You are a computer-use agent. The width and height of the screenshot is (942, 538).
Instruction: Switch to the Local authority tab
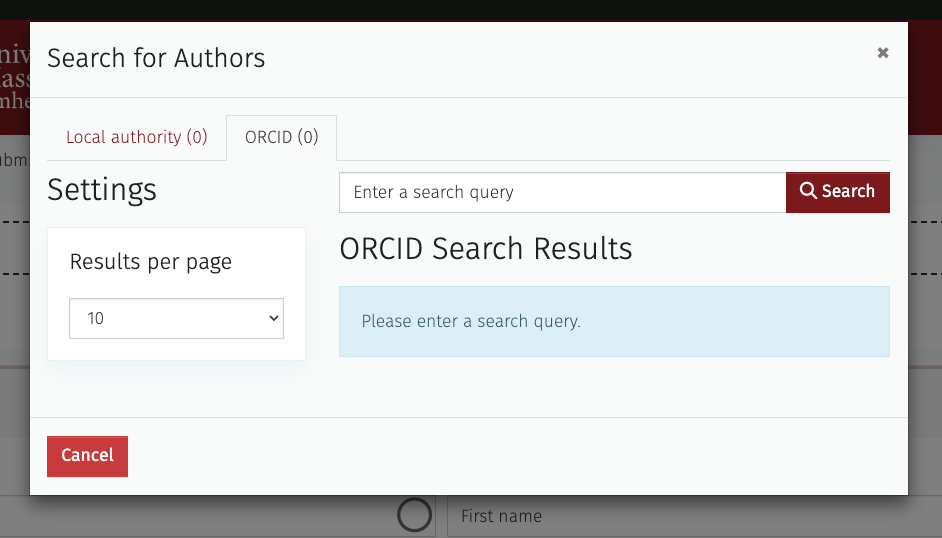pyautogui.click(x=136, y=138)
